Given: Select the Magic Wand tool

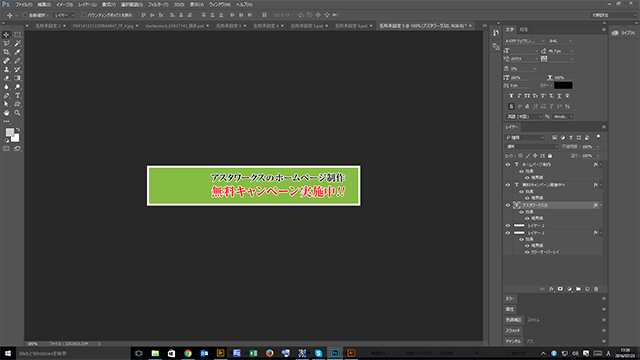Looking at the screenshot, I should (18, 43).
